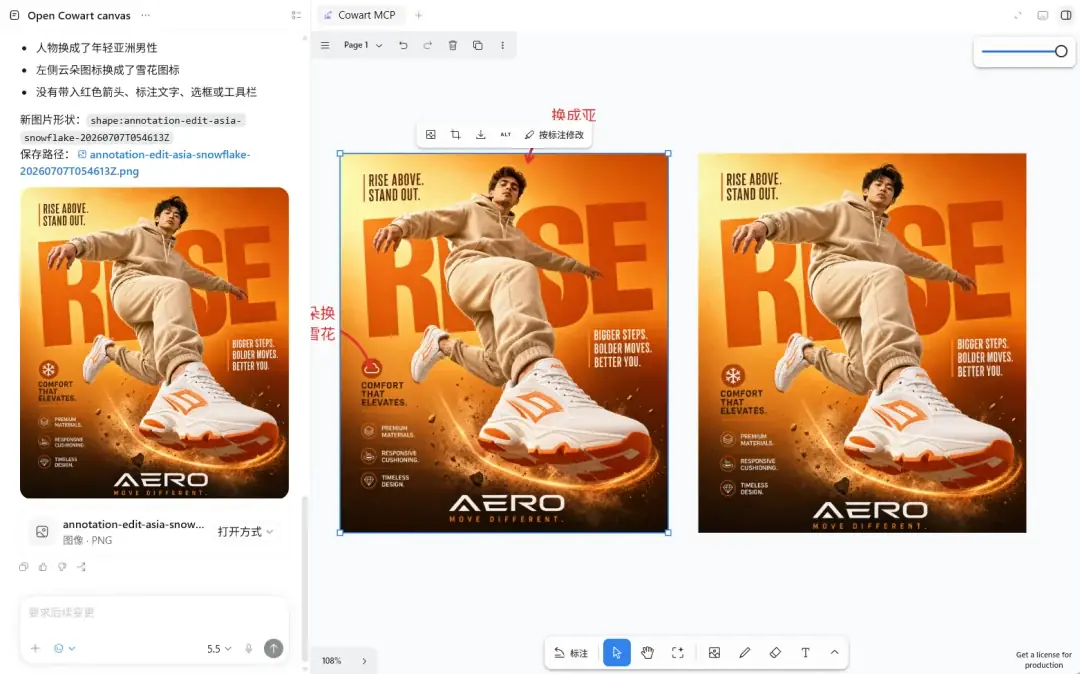Toggle the right sidebar panel
The height and width of the screenshot is (674, 1080).
click(1066, 15)
